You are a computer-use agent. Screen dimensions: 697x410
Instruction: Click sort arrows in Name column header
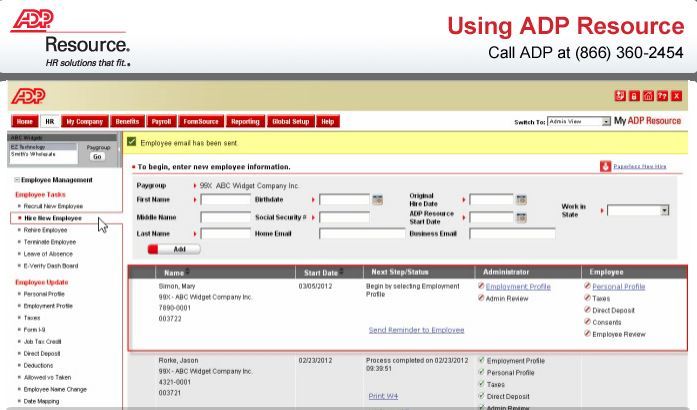tap(188, 271)
